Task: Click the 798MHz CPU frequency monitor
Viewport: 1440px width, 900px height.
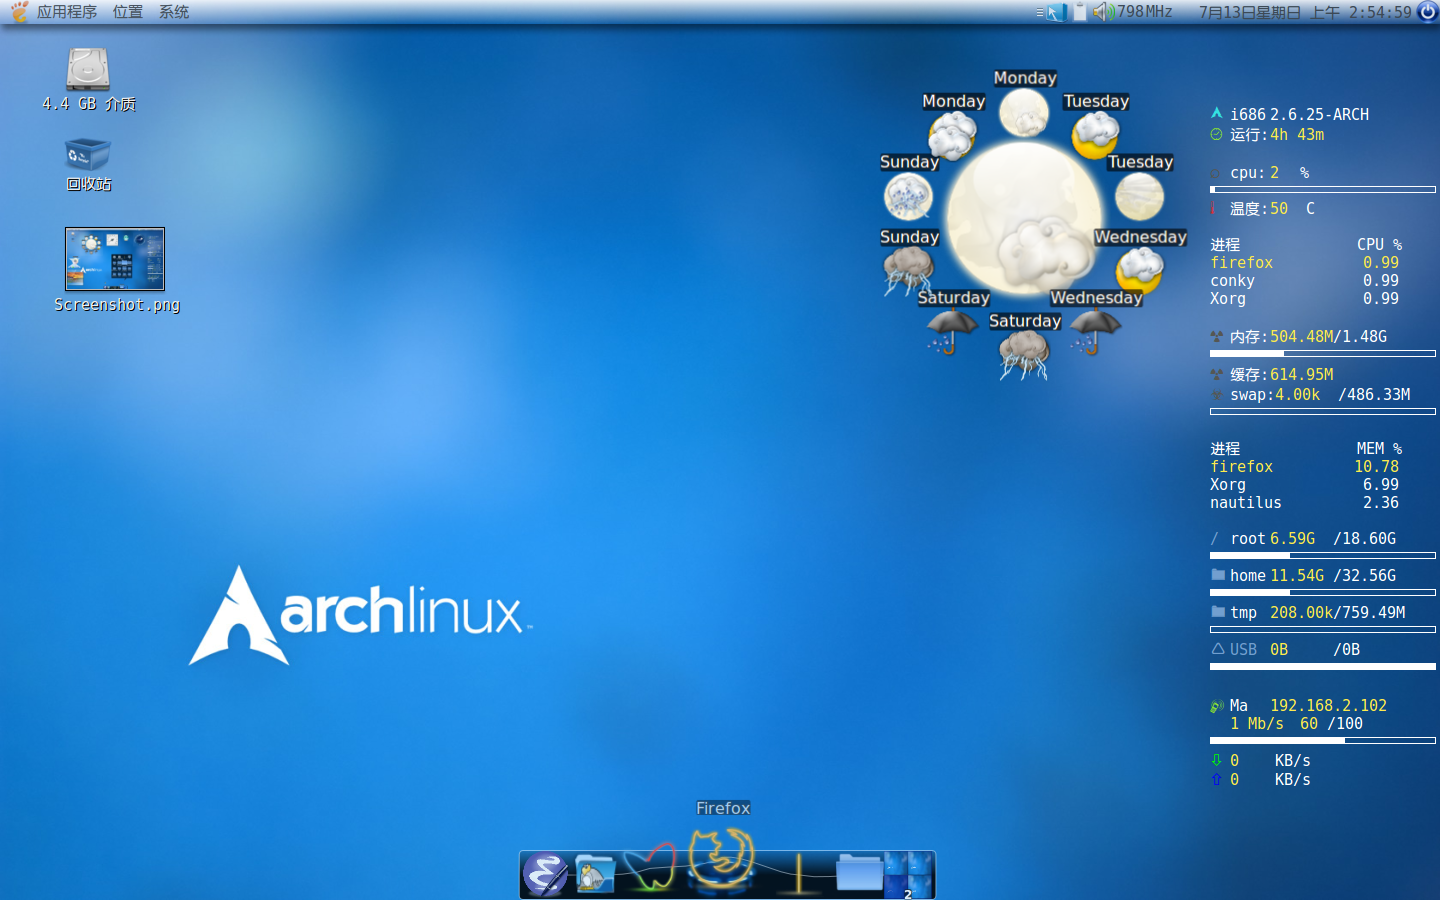Action: point(1145,12)
